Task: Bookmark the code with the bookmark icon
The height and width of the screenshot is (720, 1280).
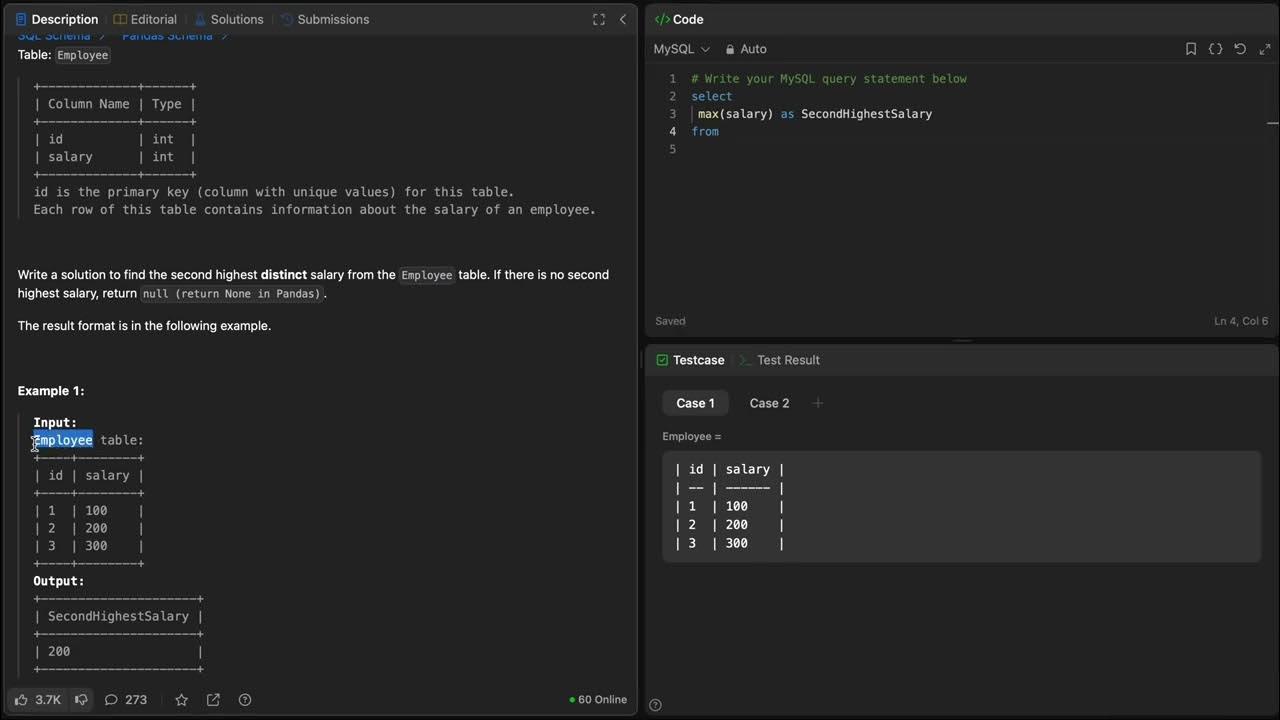Action: [1191, 49]
